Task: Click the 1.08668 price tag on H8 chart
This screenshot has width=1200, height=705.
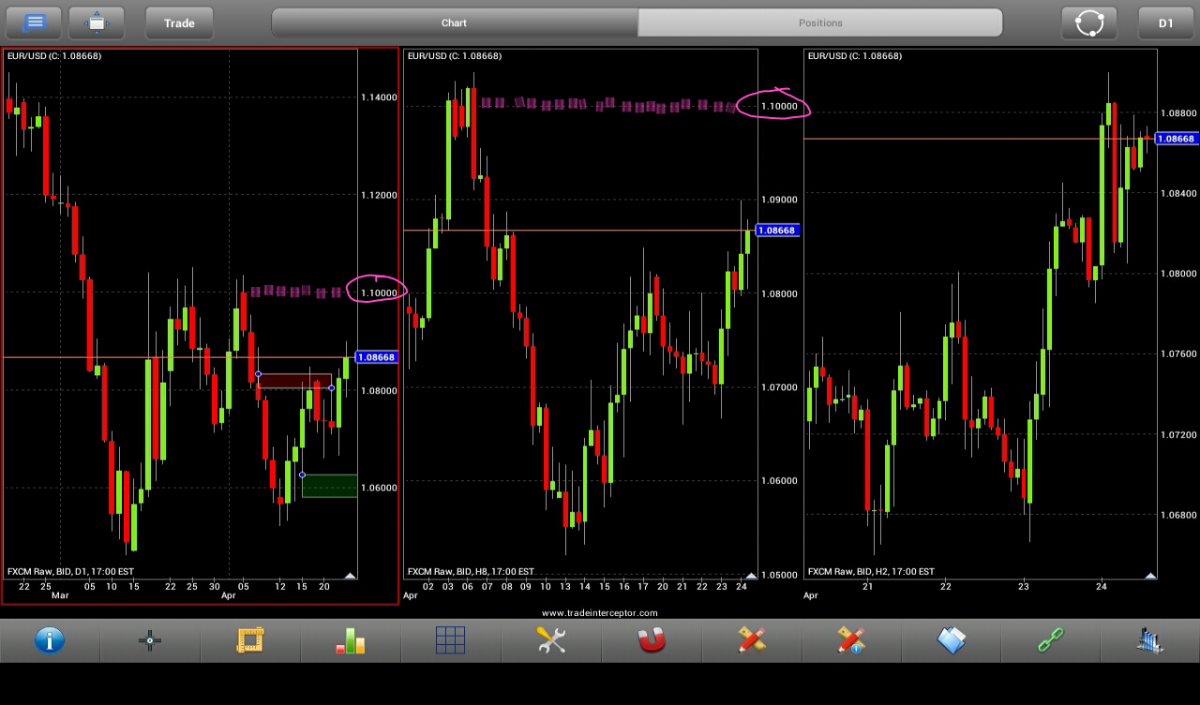Action: 777,230
